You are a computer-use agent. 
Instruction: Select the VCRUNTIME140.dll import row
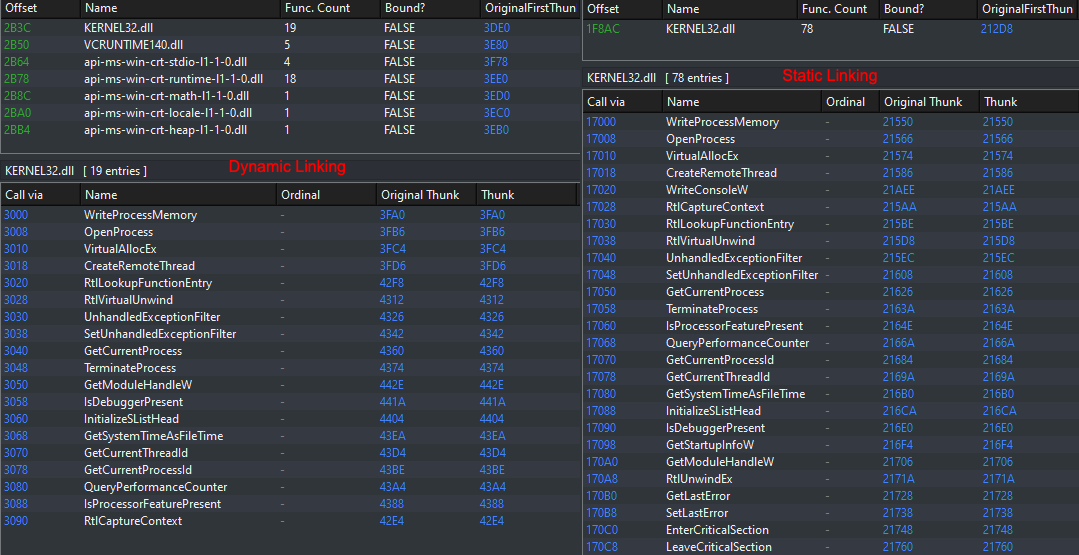[289, 45]
